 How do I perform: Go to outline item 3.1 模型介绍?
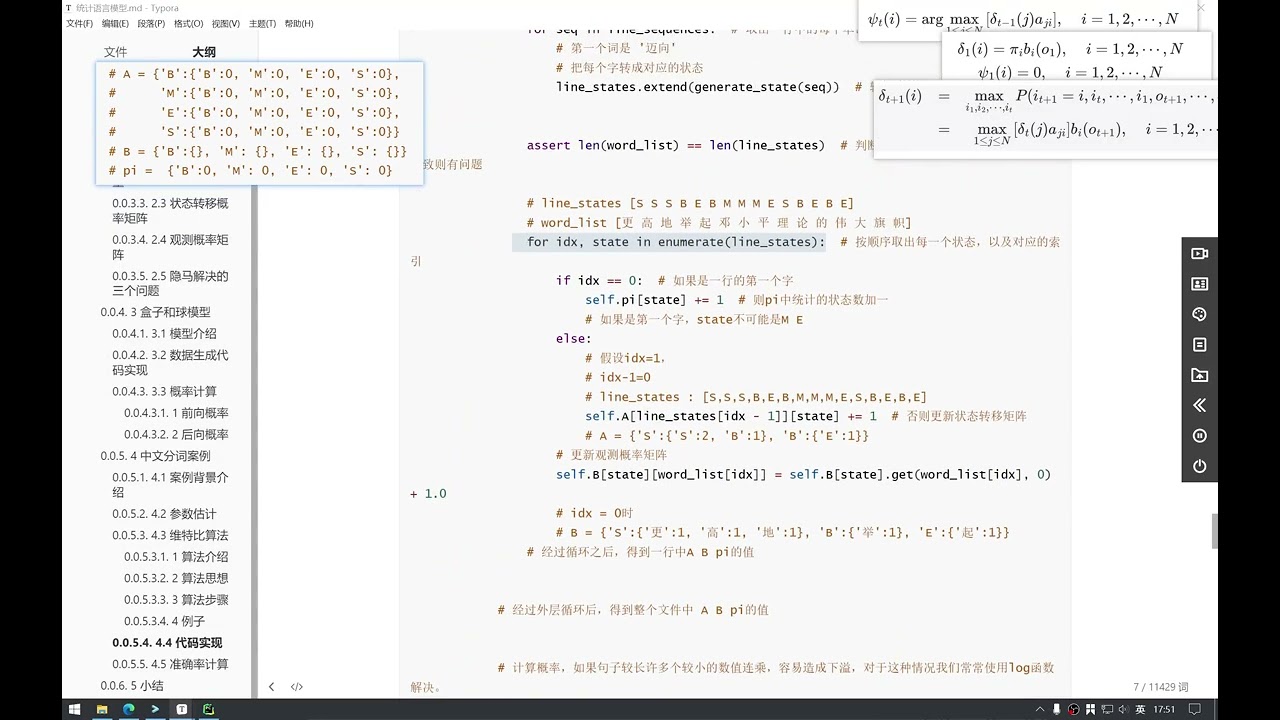coord(164,334)
